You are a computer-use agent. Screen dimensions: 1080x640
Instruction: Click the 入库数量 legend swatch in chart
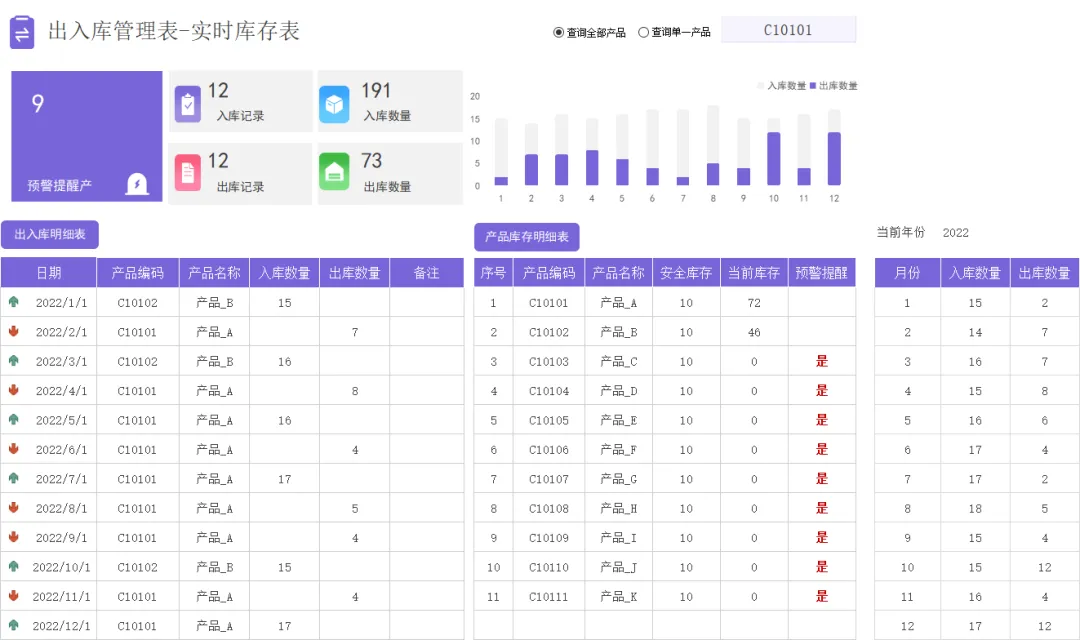(760, 85)
